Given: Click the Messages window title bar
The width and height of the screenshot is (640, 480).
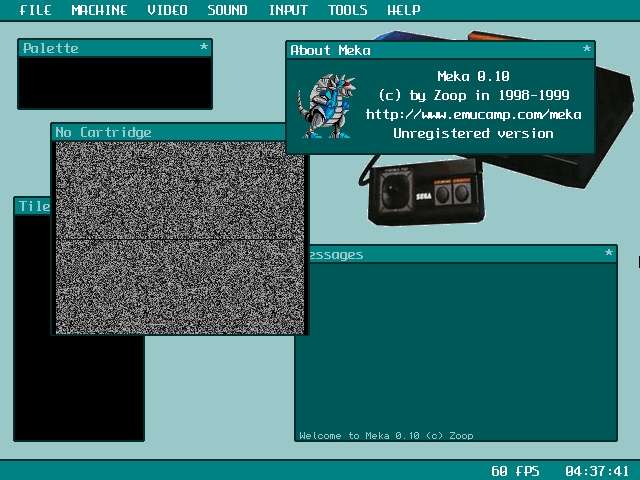Looking at the screenshot, I should 461,254.
